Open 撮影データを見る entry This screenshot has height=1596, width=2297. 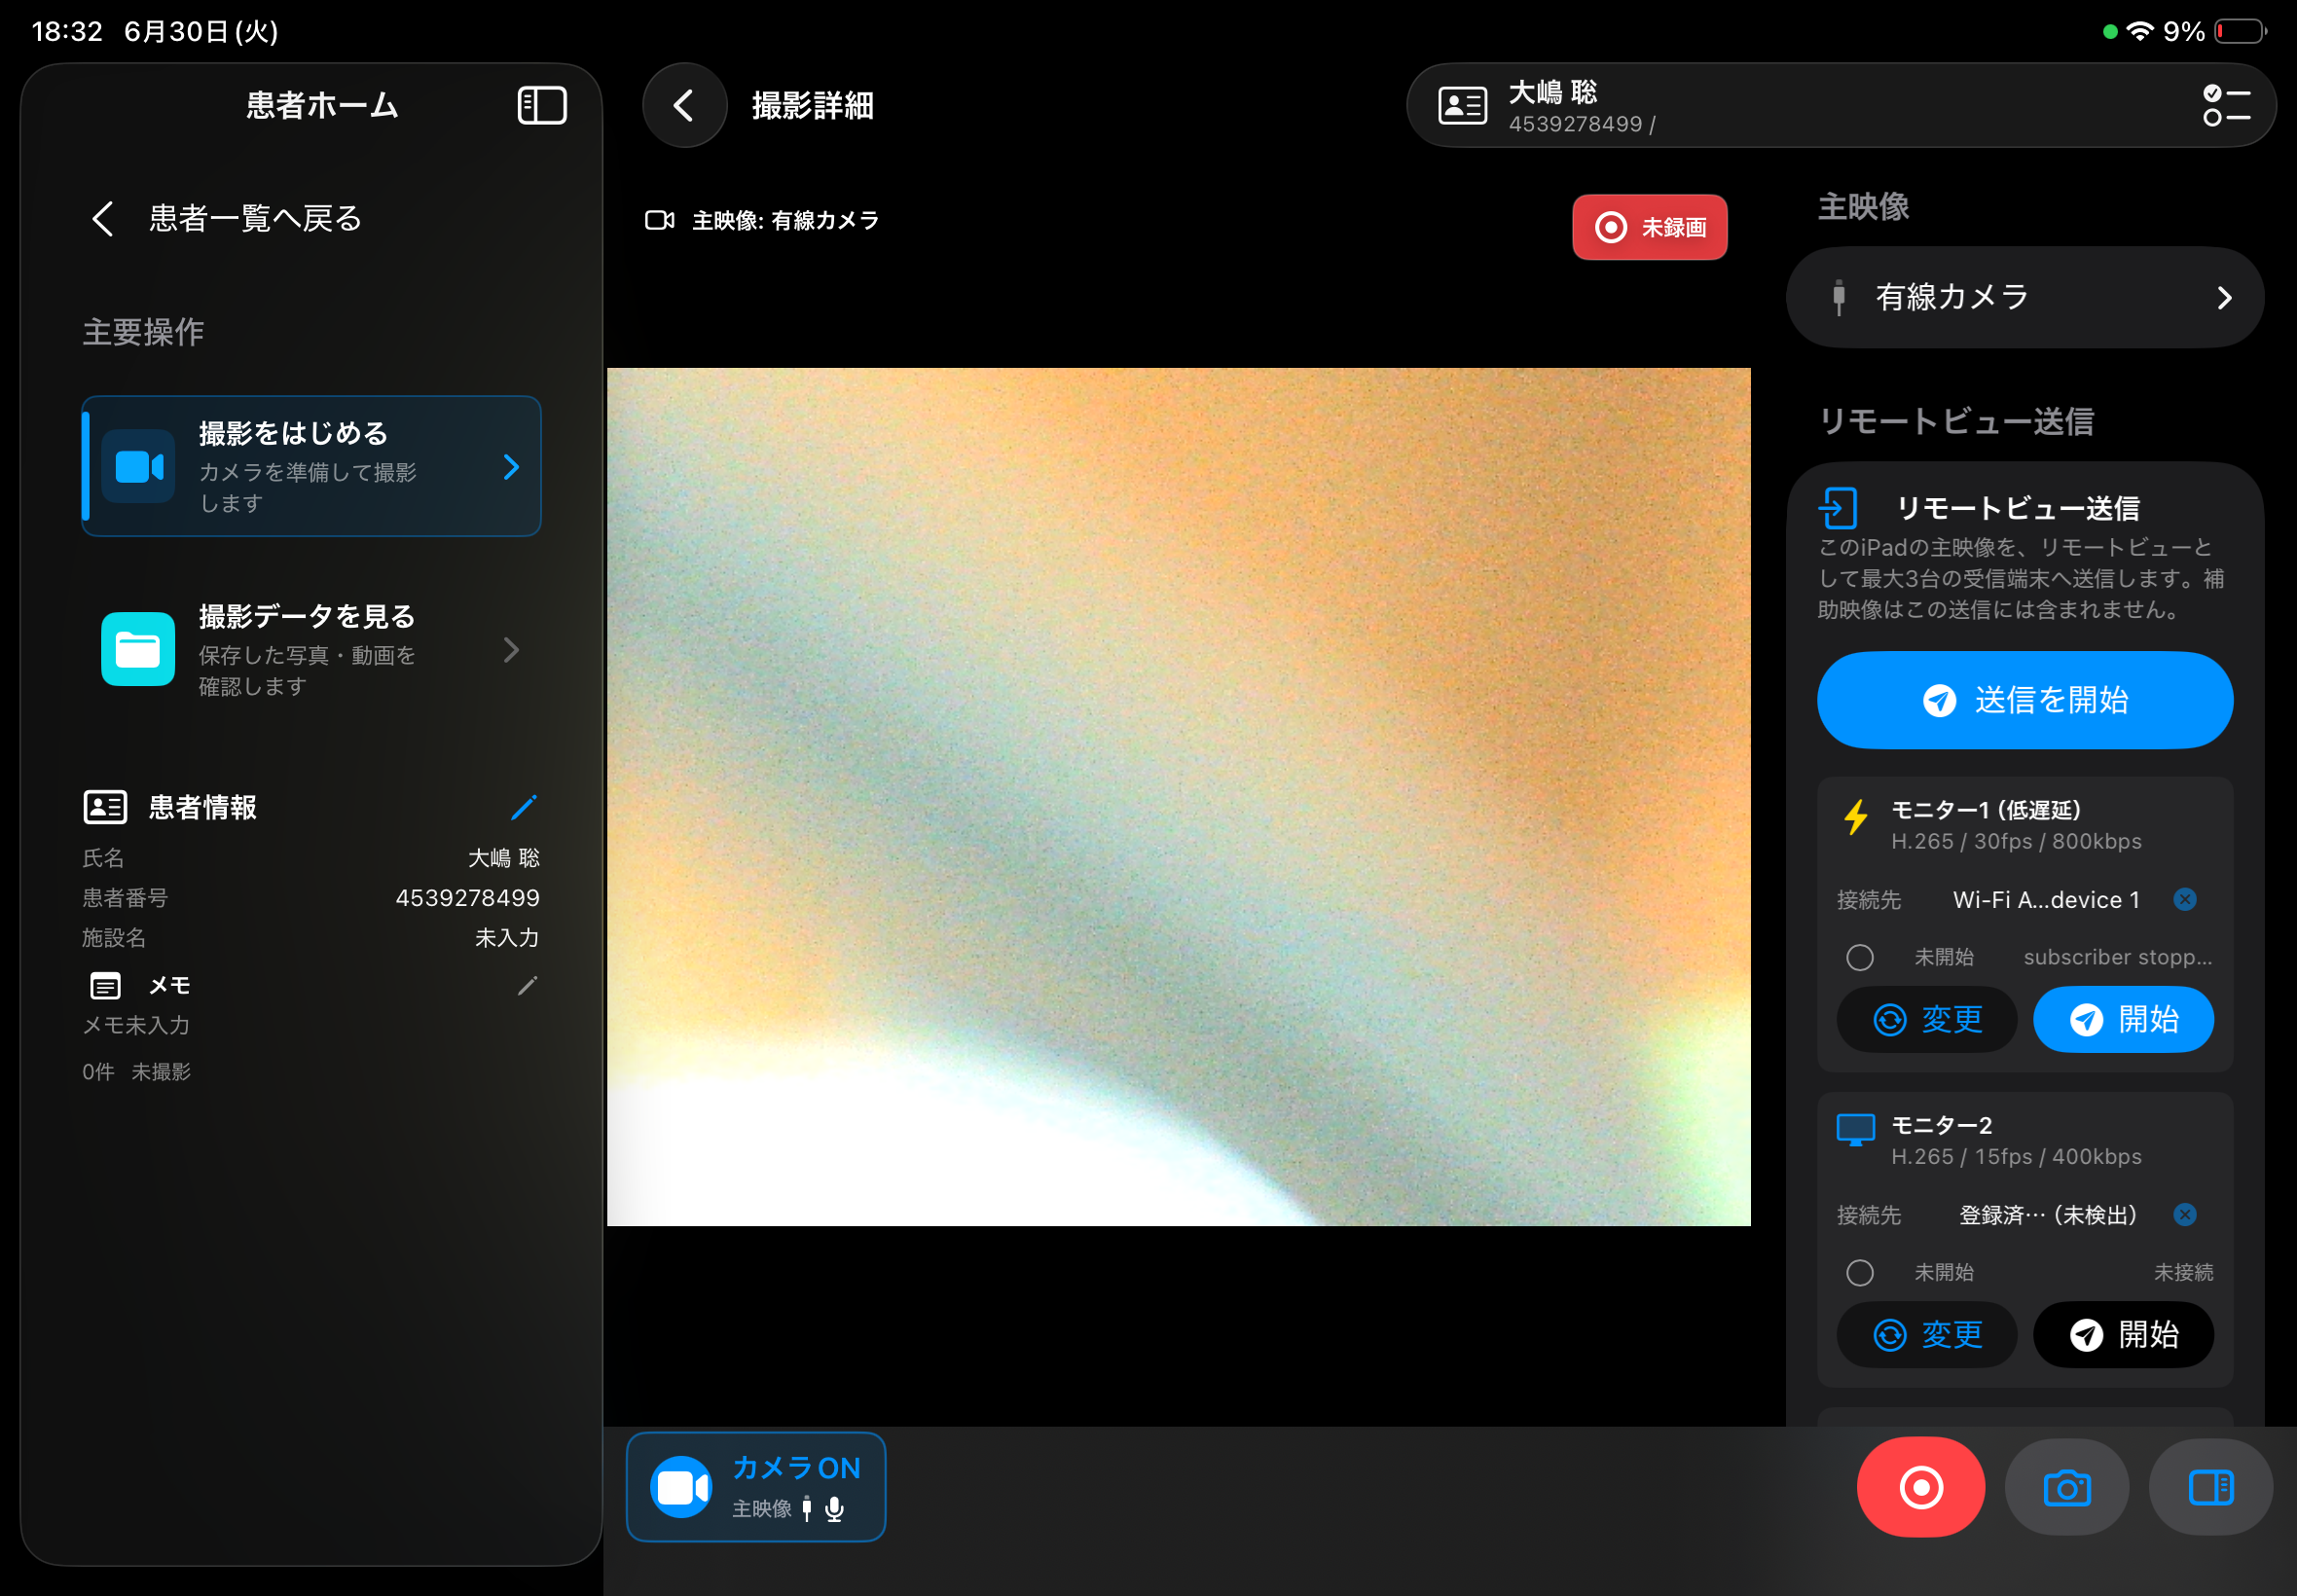[311, 650]
